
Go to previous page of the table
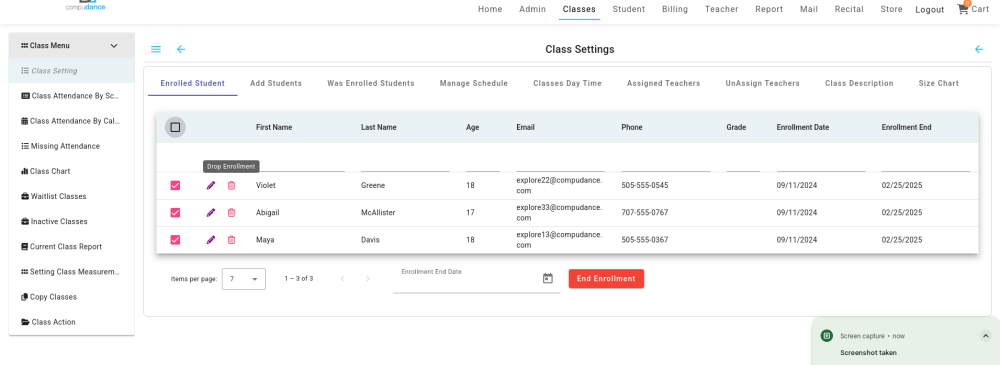point(343,279)
